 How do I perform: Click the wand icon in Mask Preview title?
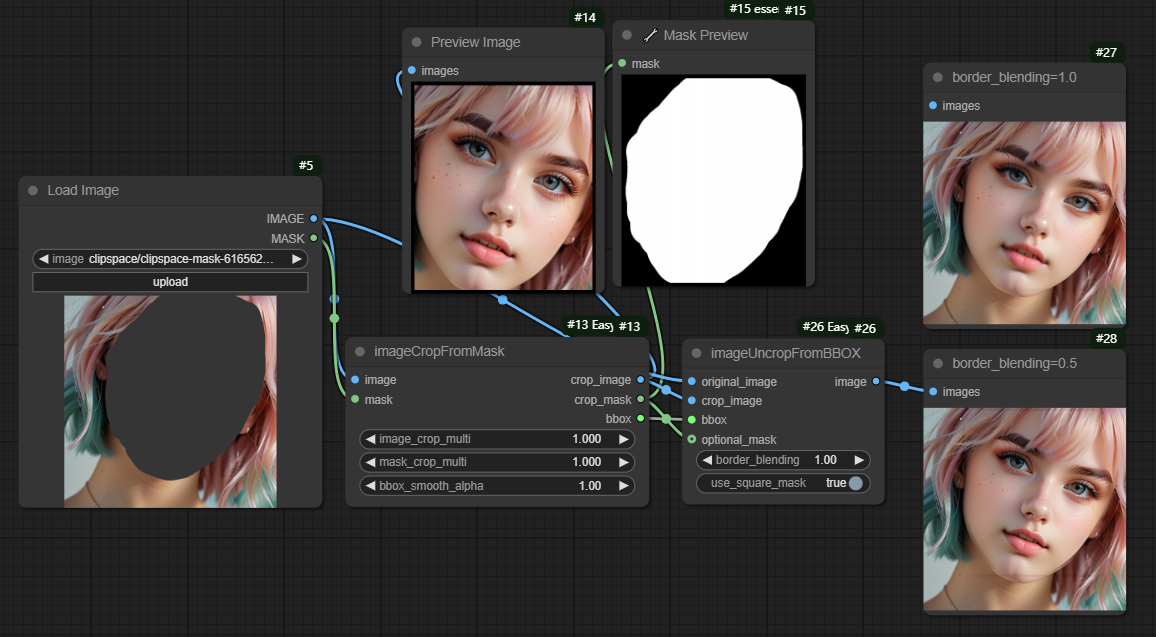(x=650, y=35)
